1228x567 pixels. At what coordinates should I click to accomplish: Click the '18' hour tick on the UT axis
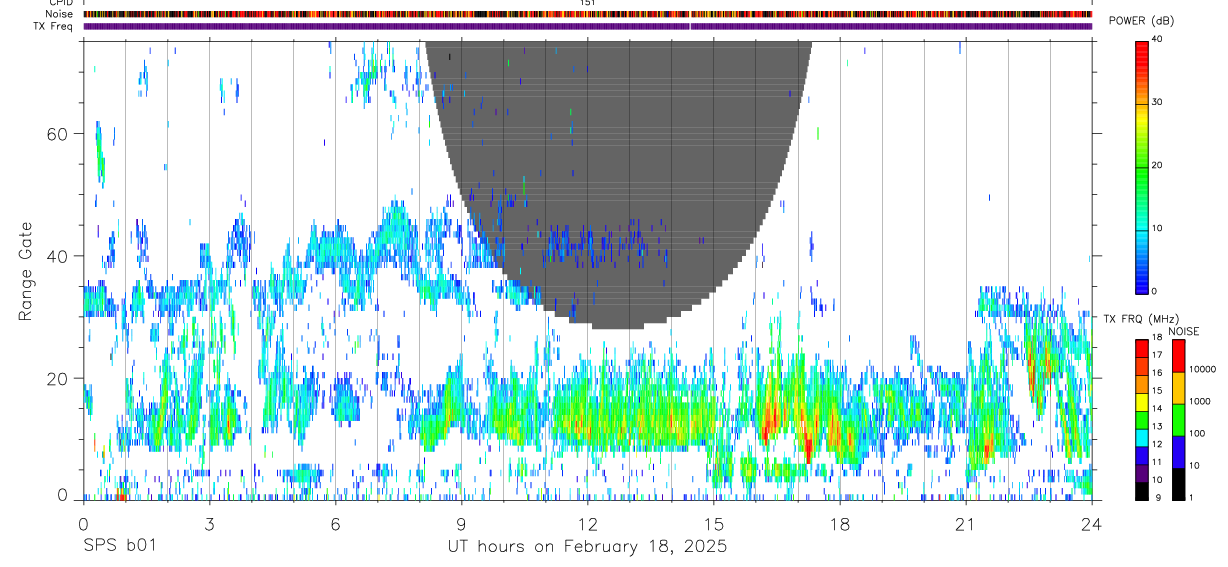(x=840, y=523)
